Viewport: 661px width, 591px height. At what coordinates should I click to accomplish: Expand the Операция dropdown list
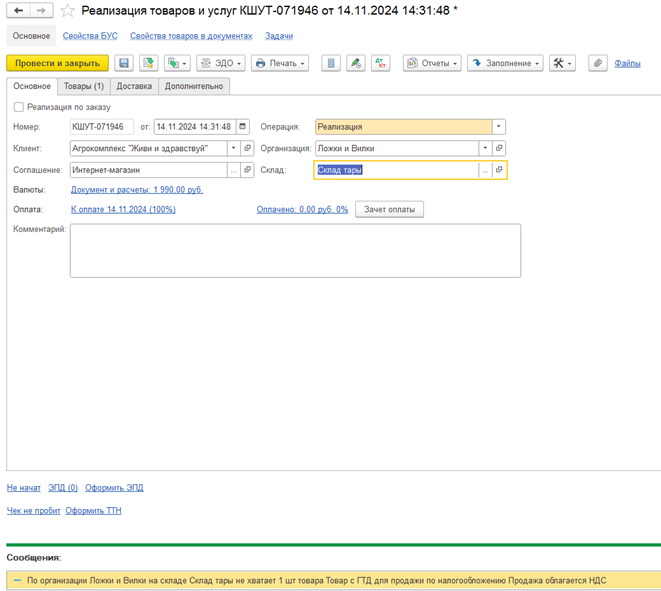pos(499,126)
